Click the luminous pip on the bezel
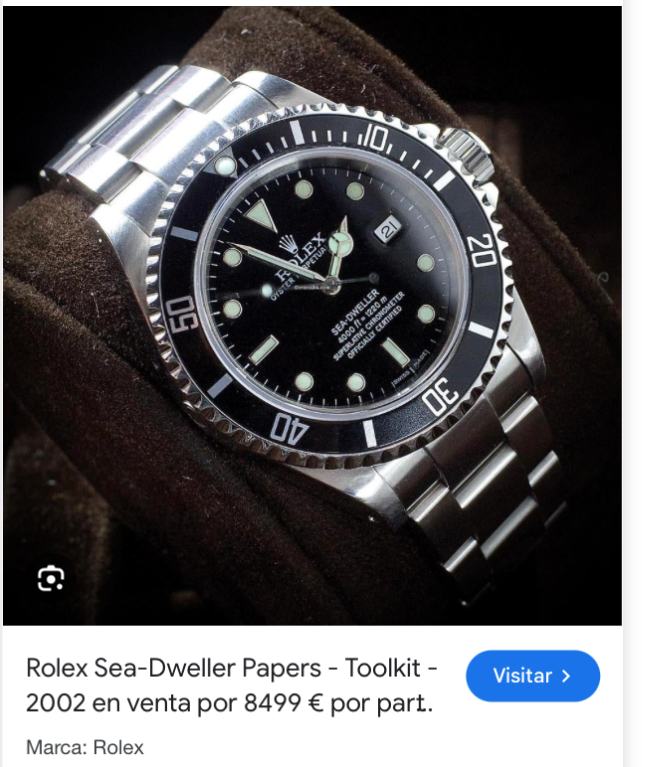The image size is (652, 767). click(225, 165)
